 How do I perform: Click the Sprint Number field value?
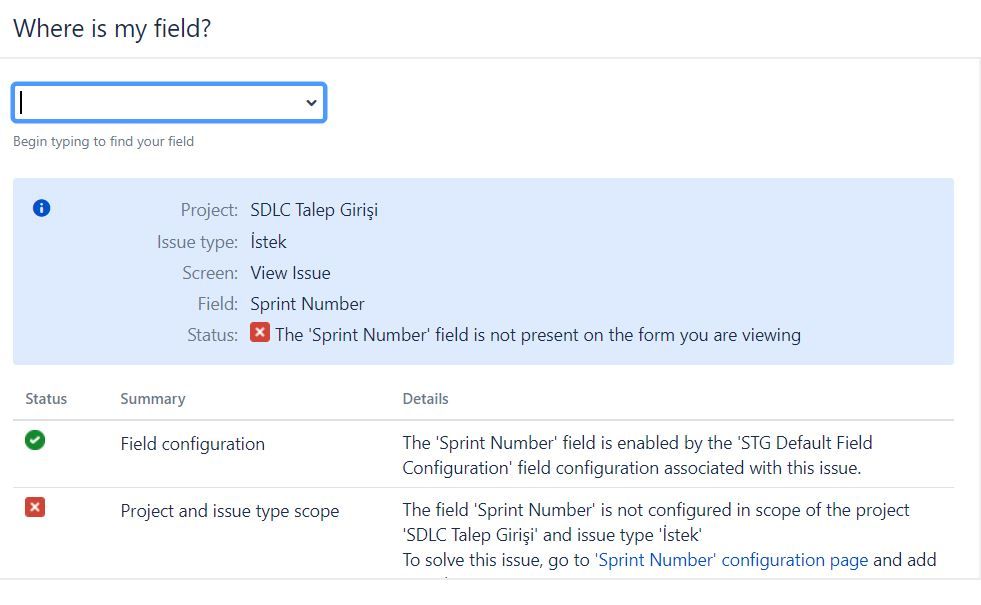click(307, 304)
